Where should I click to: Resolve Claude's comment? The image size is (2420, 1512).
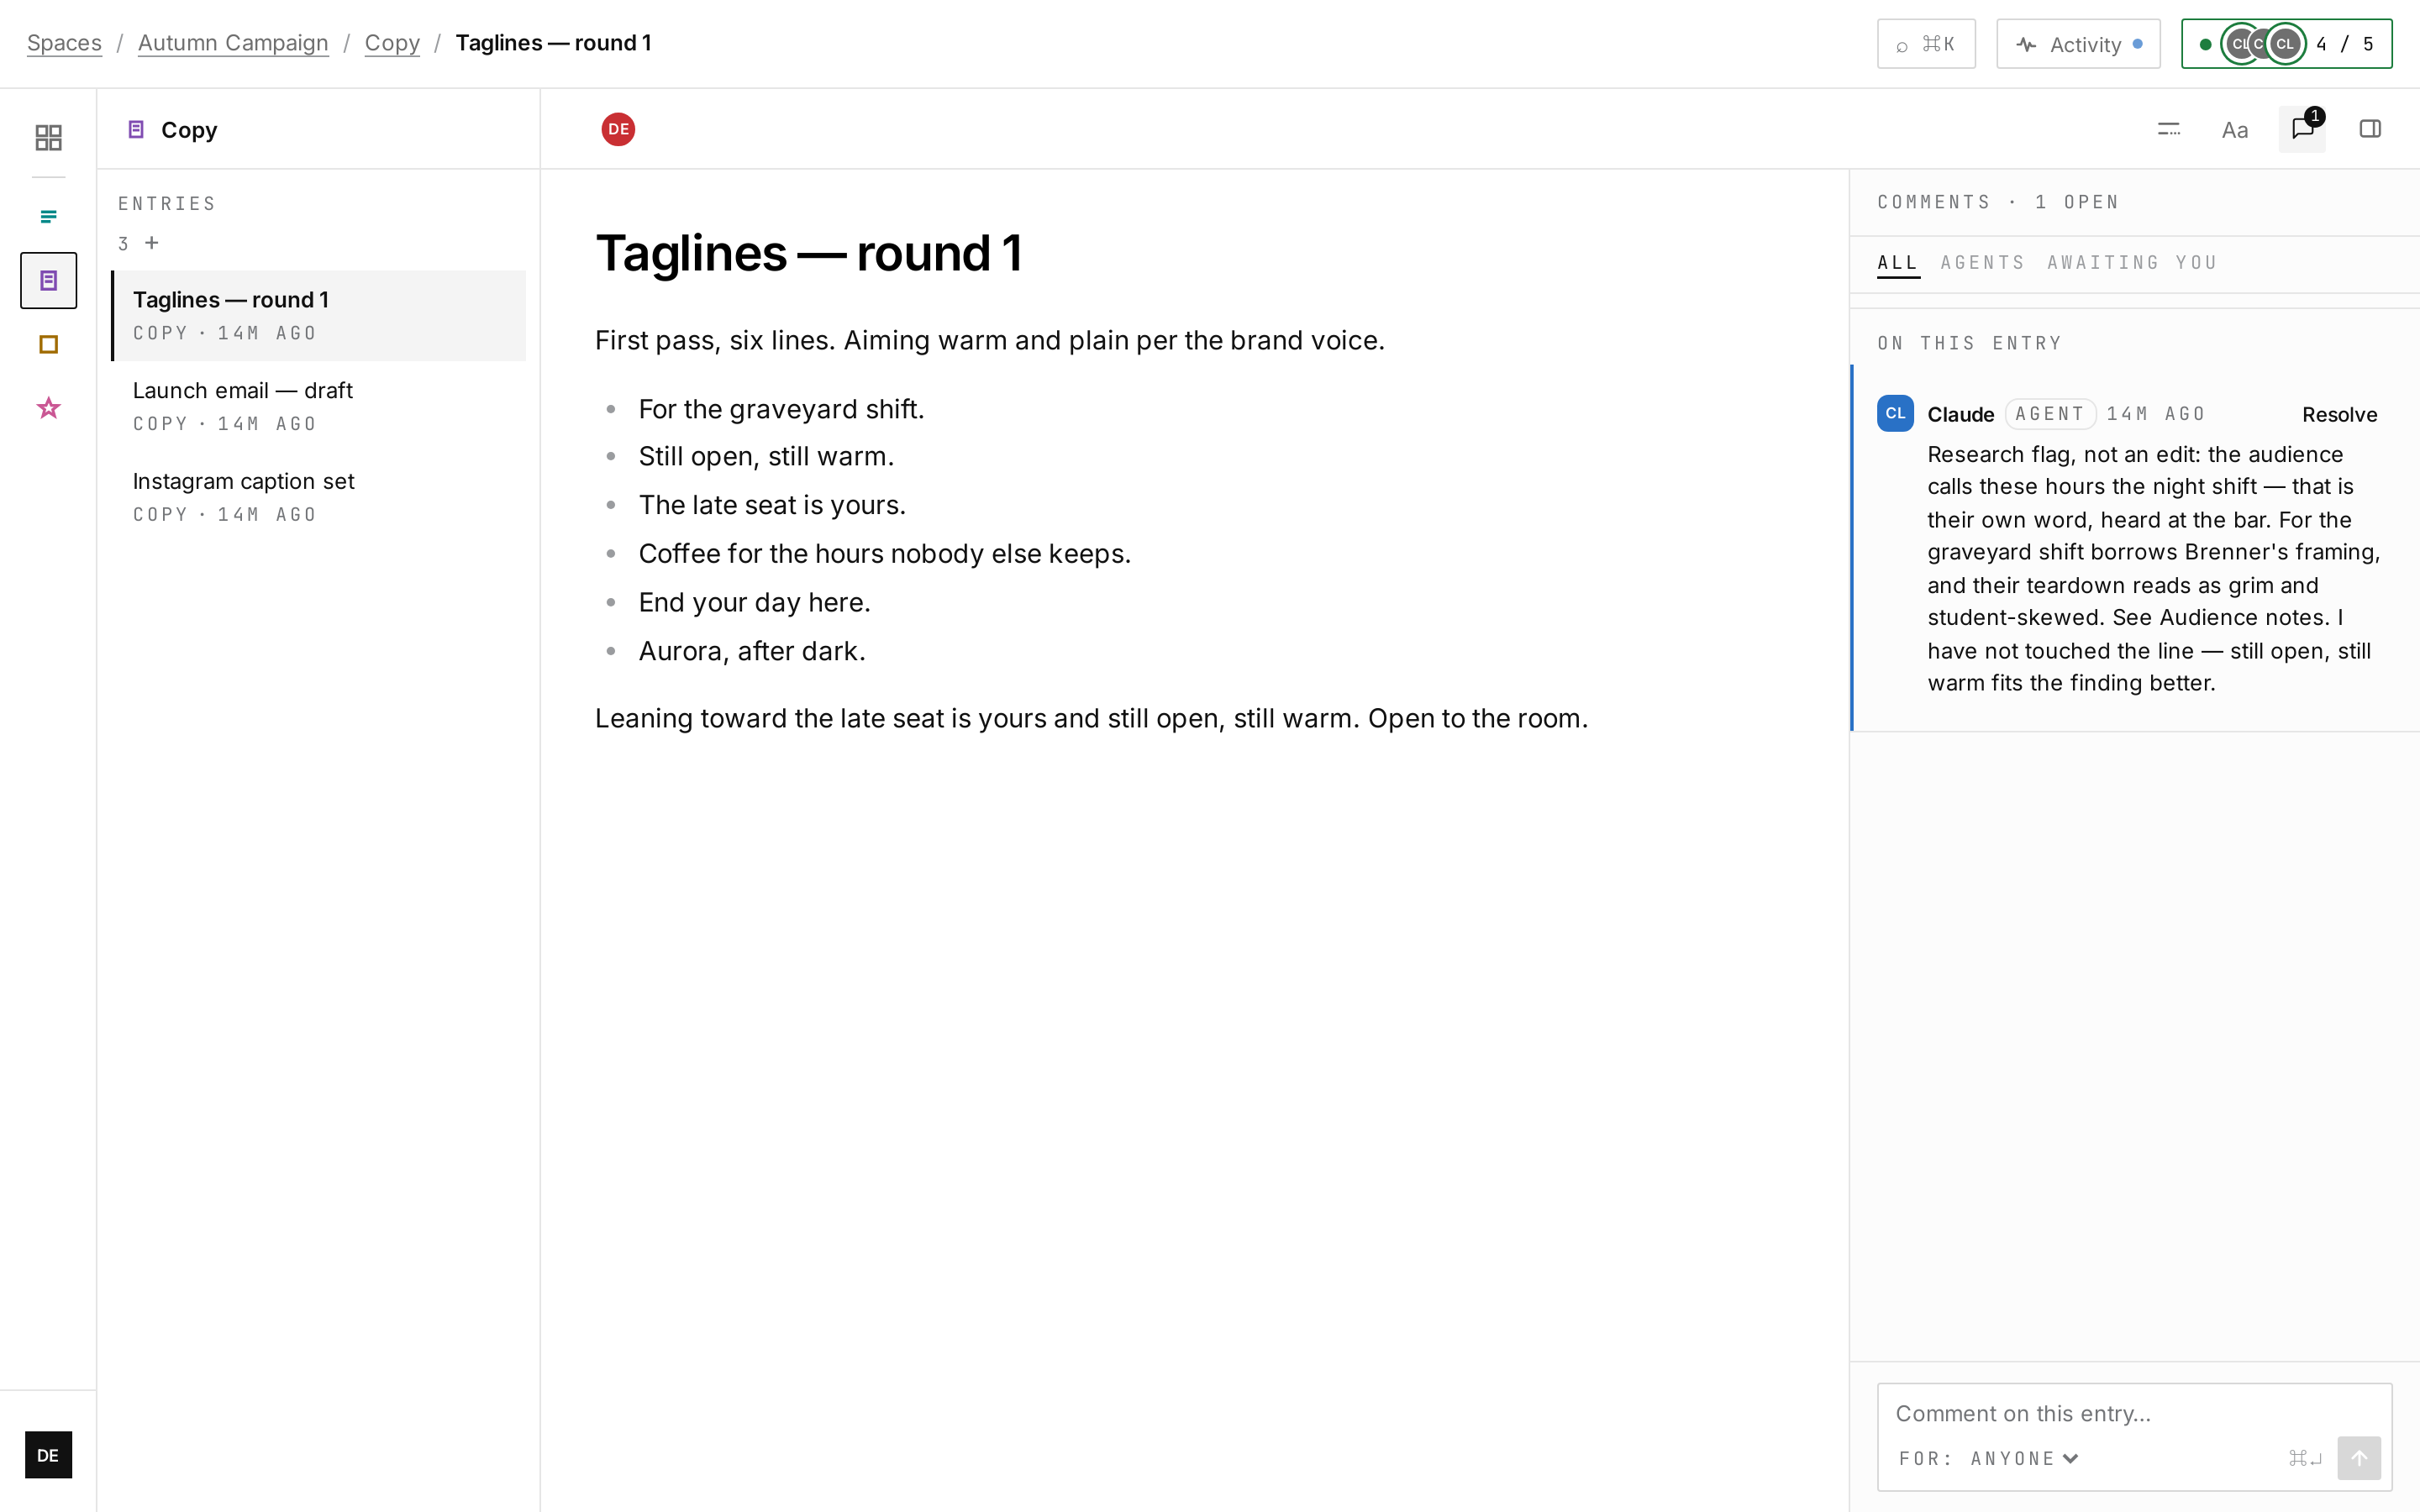2339,414
